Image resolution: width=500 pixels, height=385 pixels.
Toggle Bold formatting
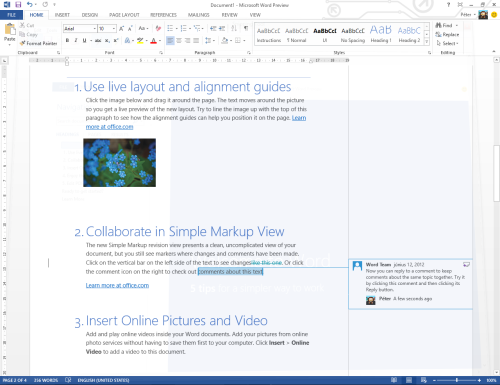tap(67, 40)
